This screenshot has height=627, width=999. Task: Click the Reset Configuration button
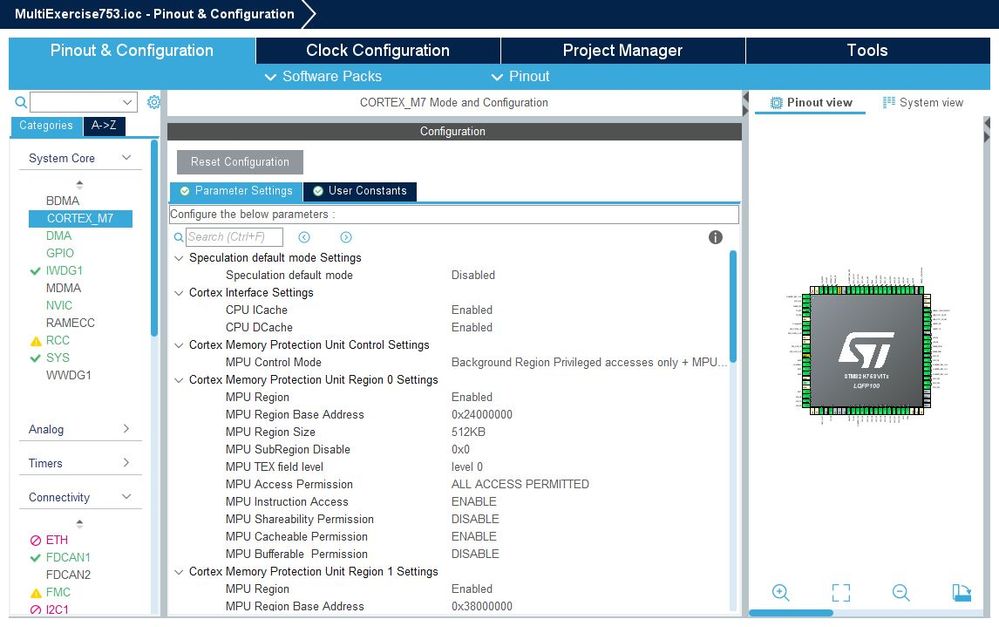[240, 162]
